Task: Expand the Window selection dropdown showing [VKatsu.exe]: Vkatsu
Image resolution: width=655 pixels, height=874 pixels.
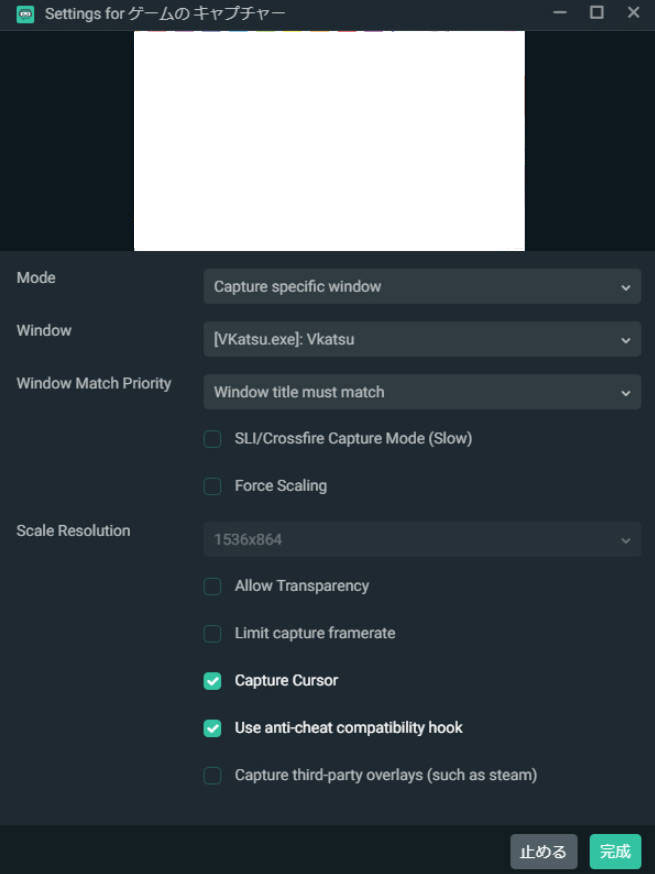Action: pos(421,339)
